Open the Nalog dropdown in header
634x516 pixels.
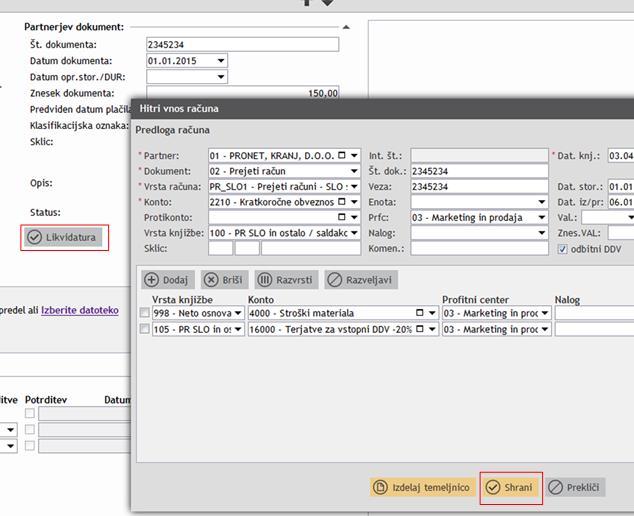coord(542,233)
